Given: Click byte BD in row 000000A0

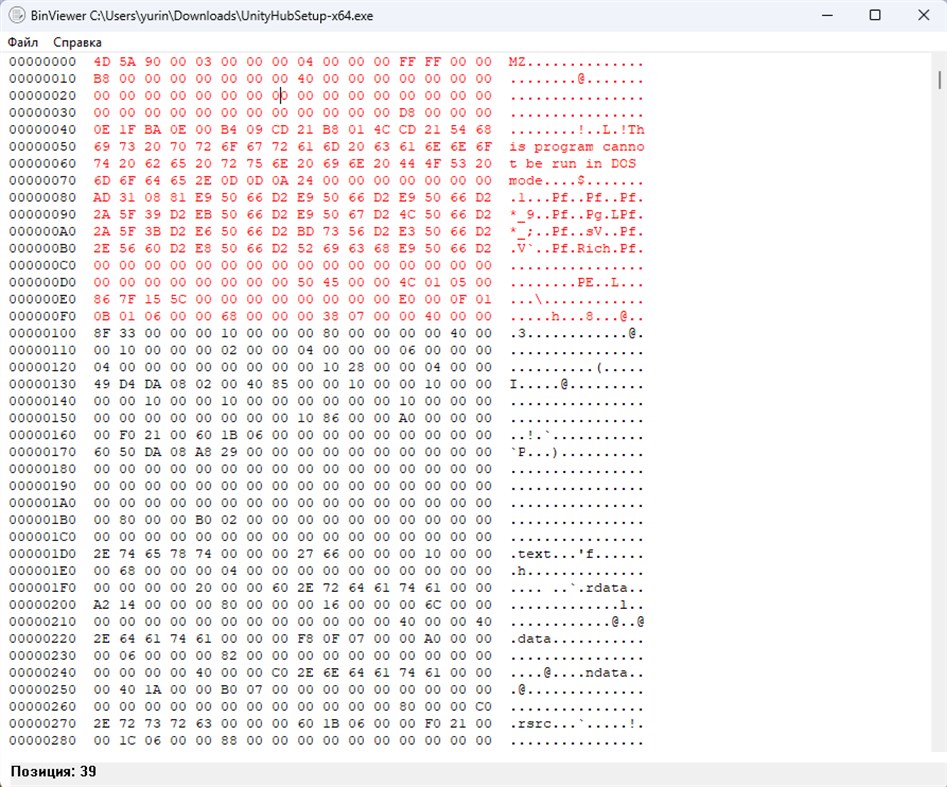Looking at the screenshot, I should [306, 231].
